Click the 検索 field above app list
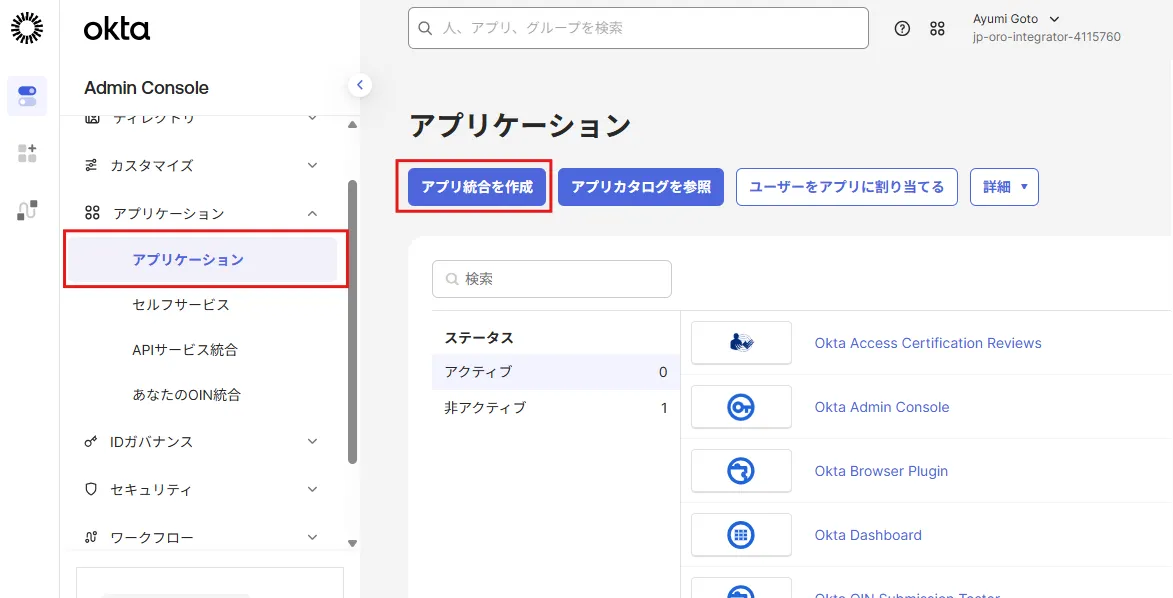1173x598 pixels. (x=552, y=279)
